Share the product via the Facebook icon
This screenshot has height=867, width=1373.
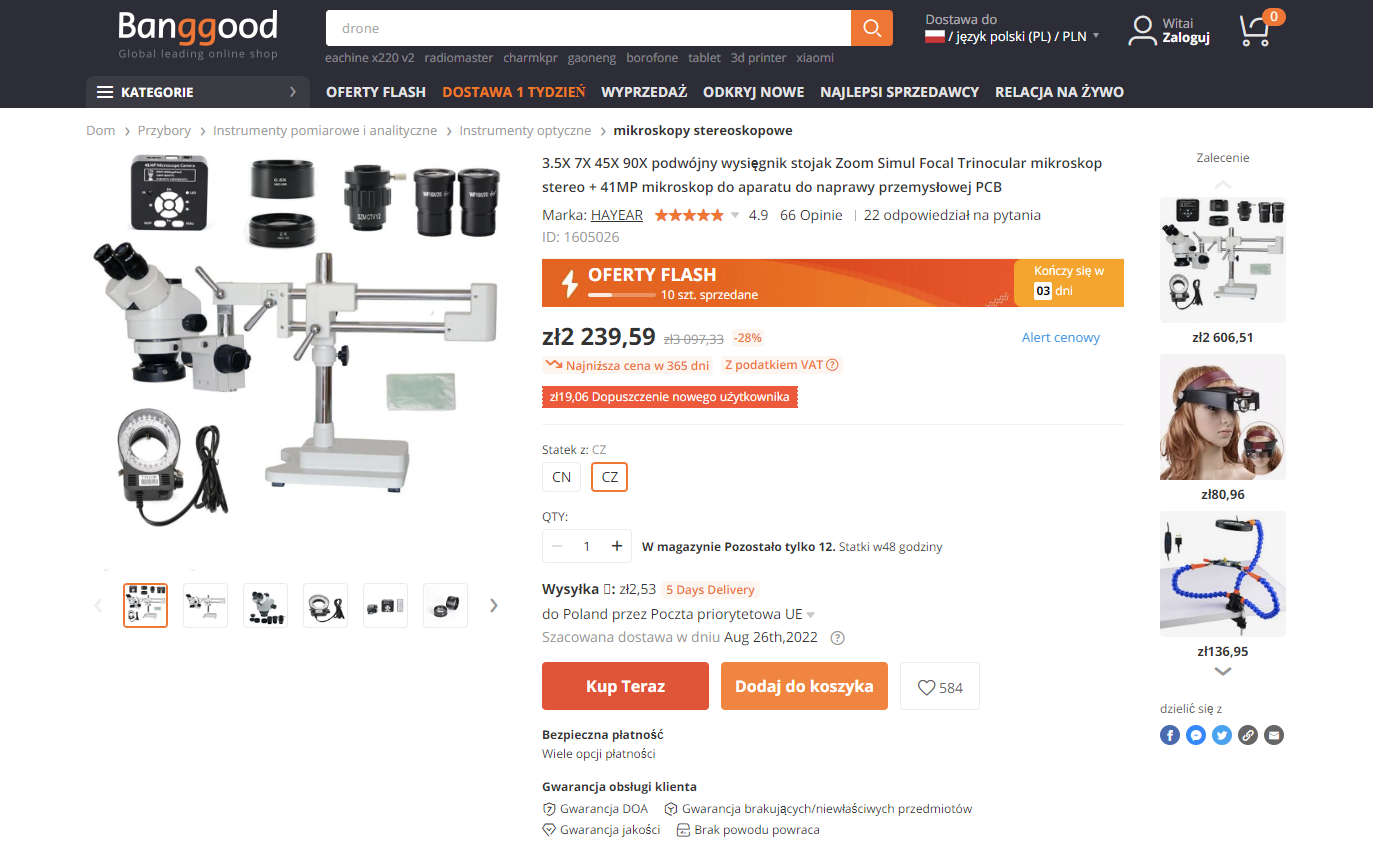pos(1170,735)
